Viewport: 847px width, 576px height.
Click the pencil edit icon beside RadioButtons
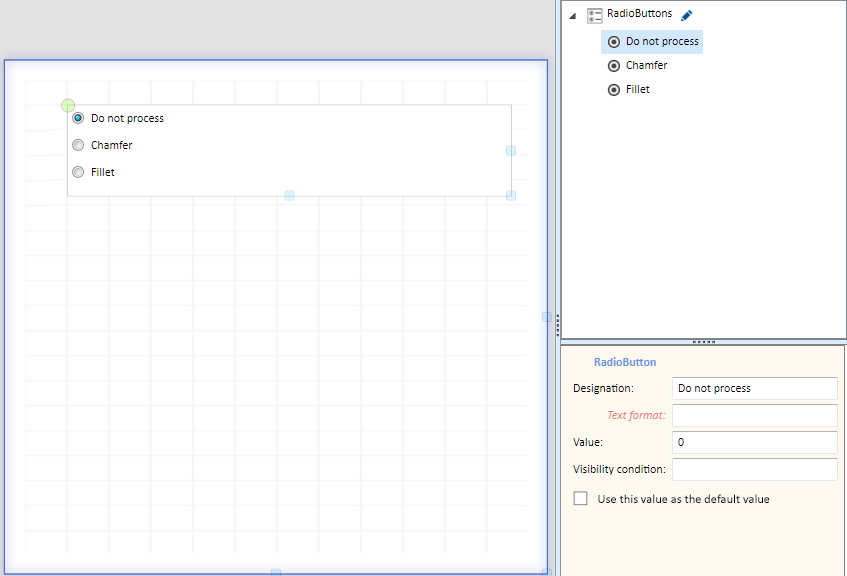tap(687, 15)
